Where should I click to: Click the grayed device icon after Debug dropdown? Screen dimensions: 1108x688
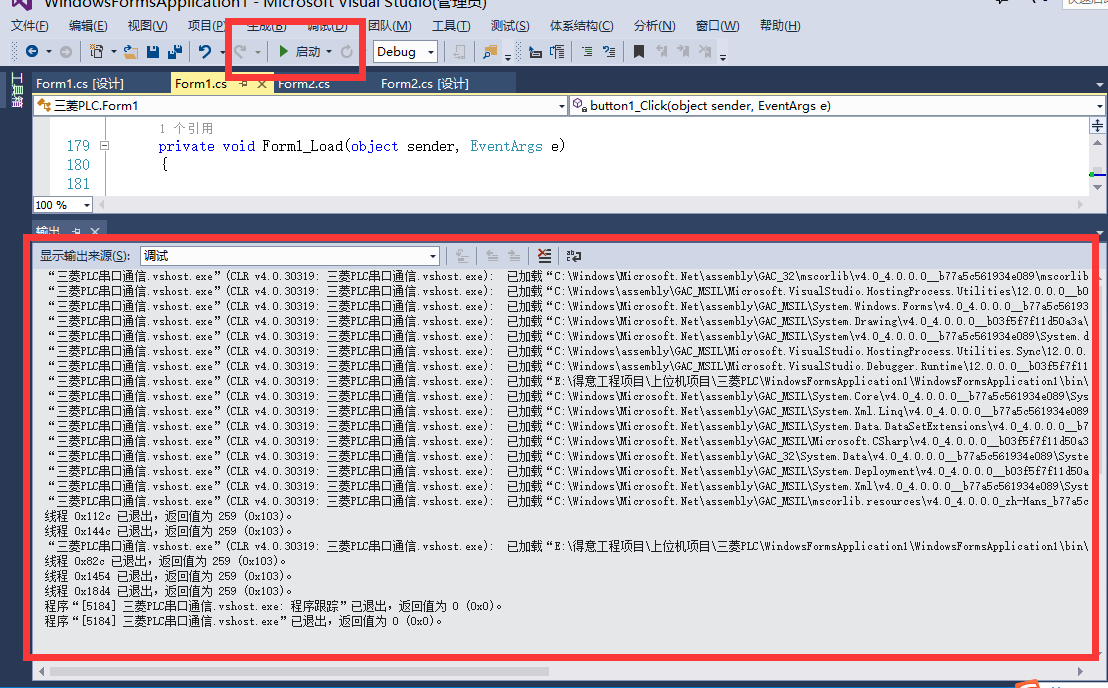click(459, 52)
